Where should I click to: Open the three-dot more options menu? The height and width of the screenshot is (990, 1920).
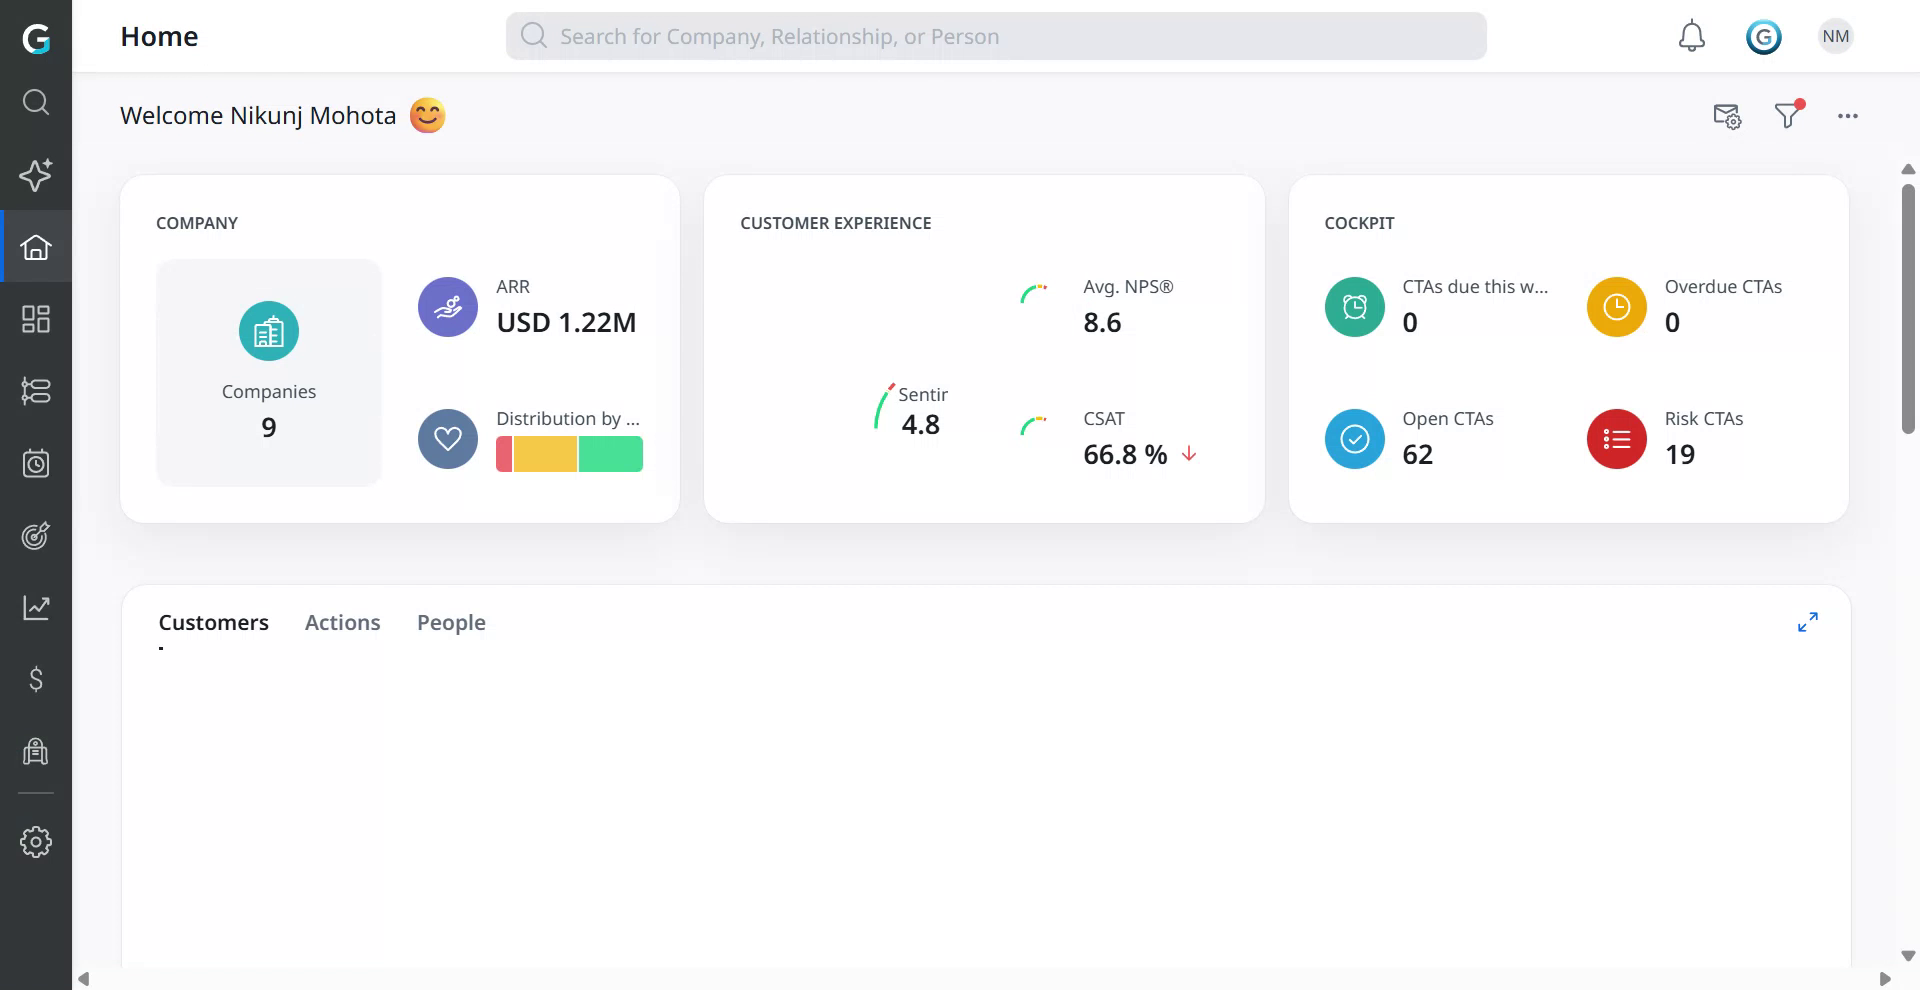pos(1847,116)
